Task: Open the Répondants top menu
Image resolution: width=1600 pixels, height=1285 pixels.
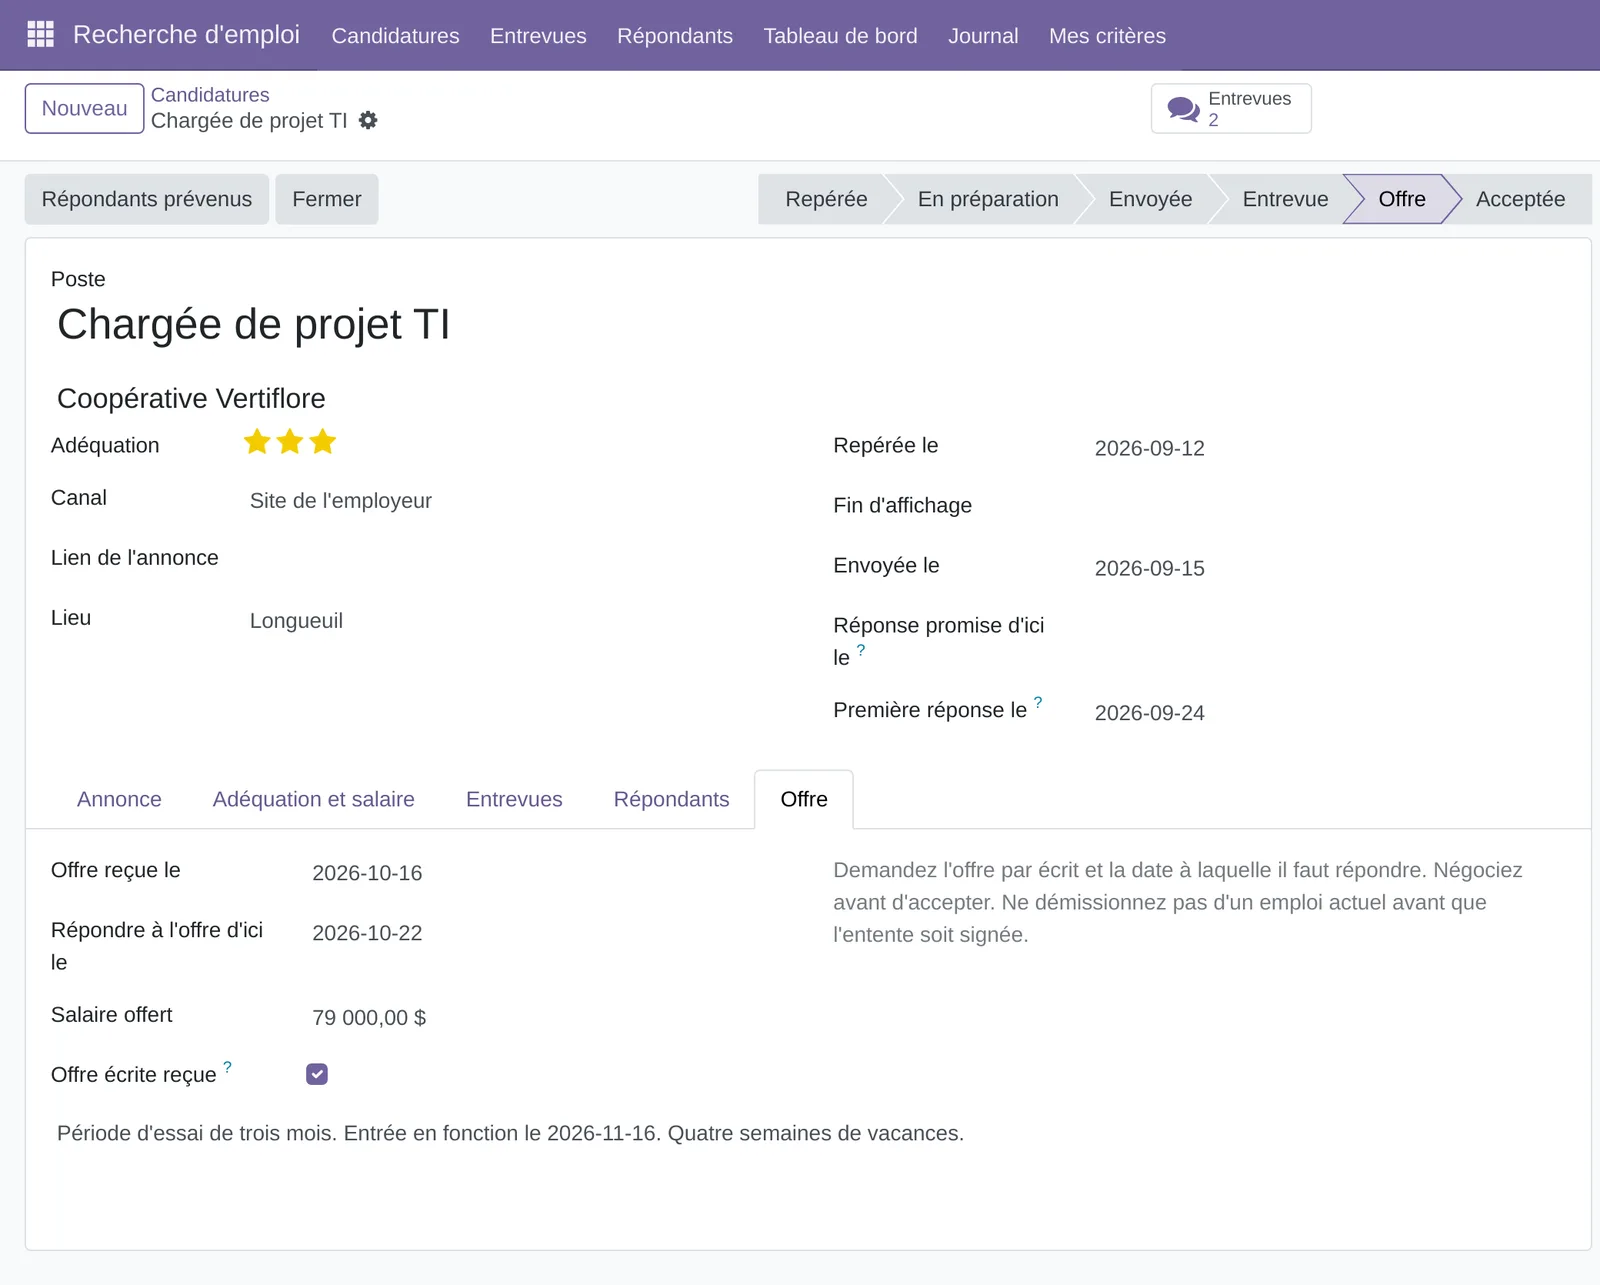Action: (675, 36)
